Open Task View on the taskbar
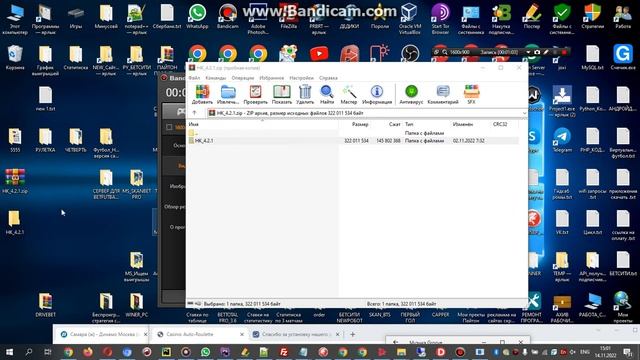This screenshot has width=640, height=360. pyautogui.click(x=48, y=352)
